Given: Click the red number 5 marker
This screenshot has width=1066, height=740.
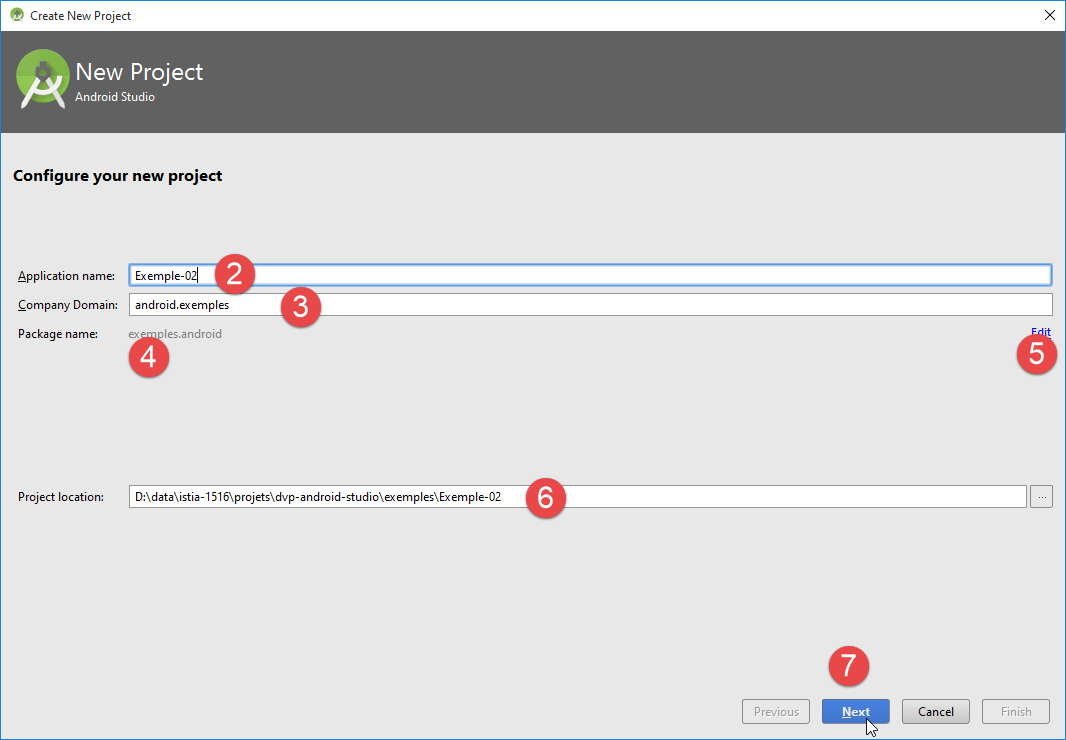Looking at the screenshot, I should tap(1036, 355).
